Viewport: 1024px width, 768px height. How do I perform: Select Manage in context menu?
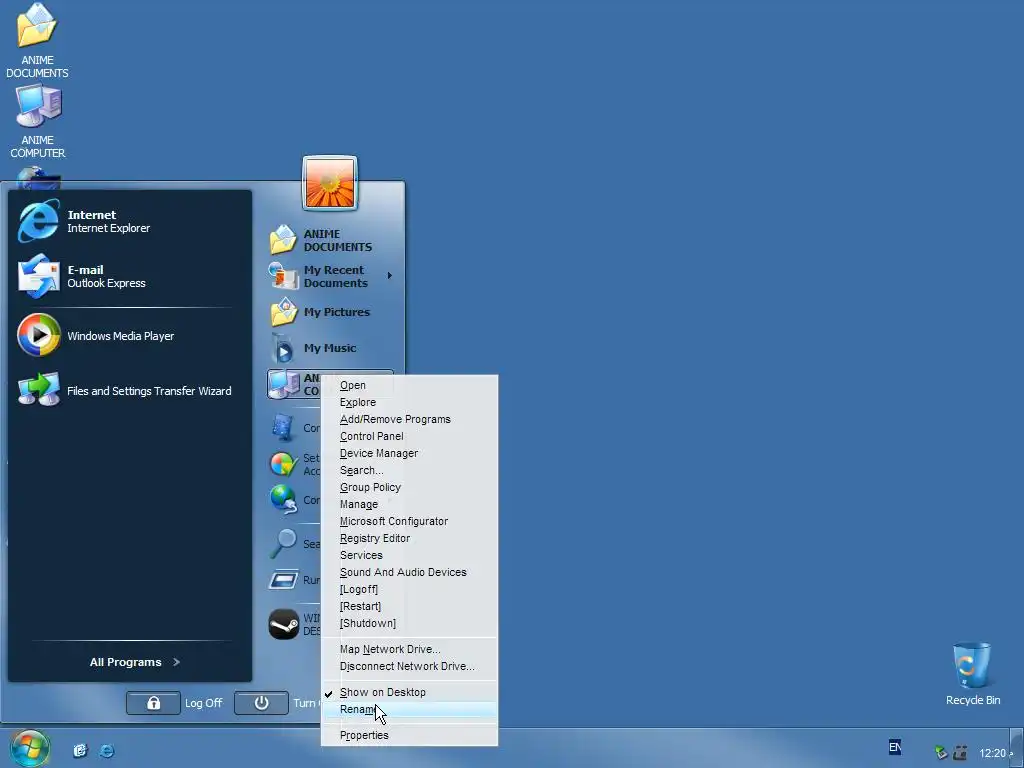click(409, 504)
